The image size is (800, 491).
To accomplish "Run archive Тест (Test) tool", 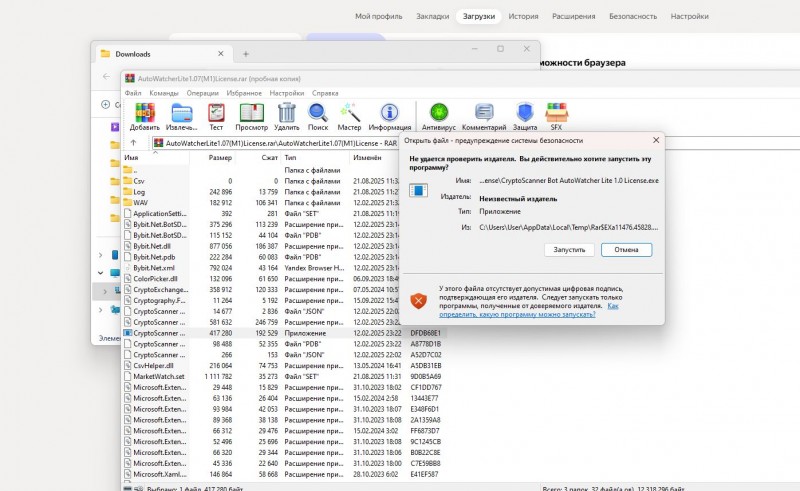I will [216, 115].
